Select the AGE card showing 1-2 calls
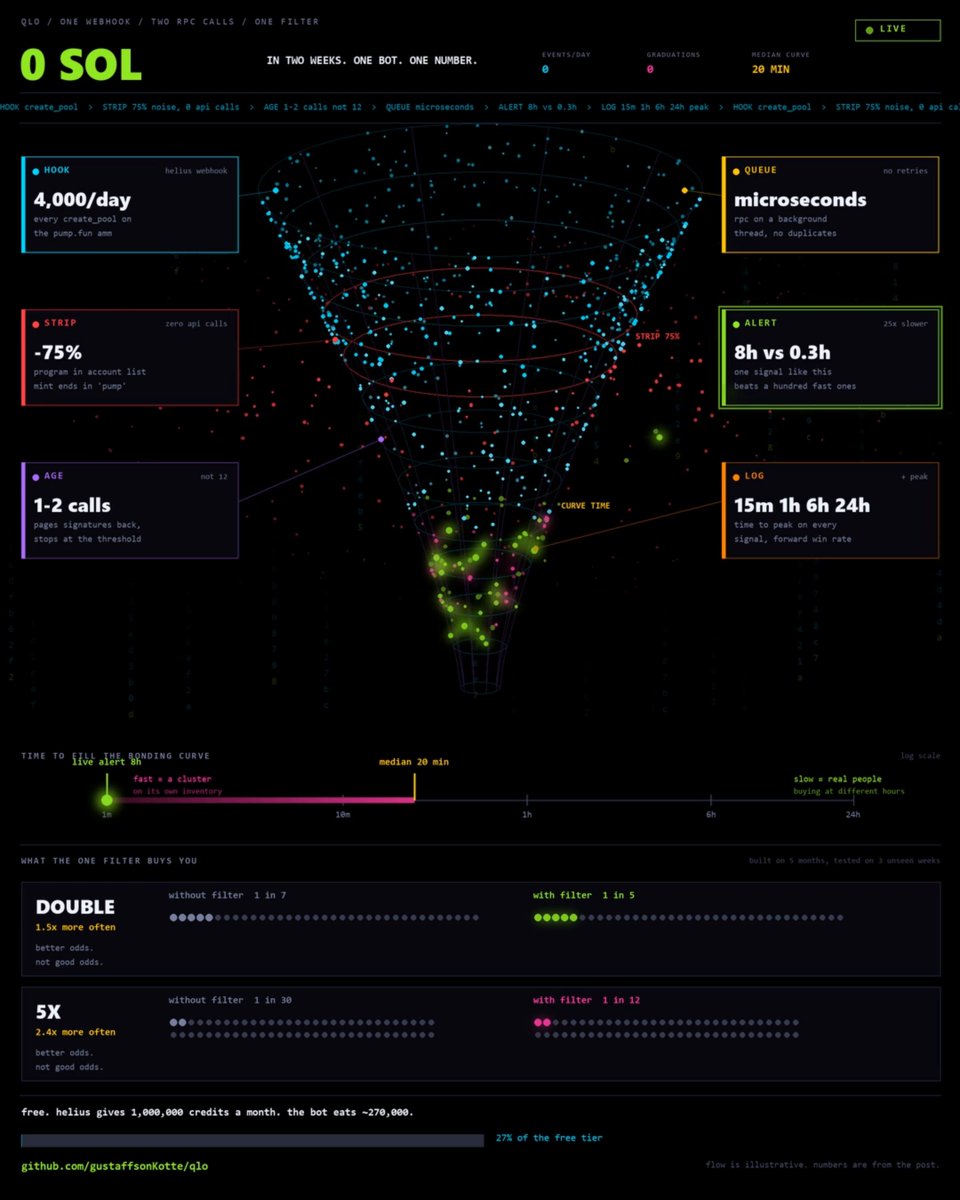Image resolution: width=960 pixels, height=1200 pixels. pos(130,510)
